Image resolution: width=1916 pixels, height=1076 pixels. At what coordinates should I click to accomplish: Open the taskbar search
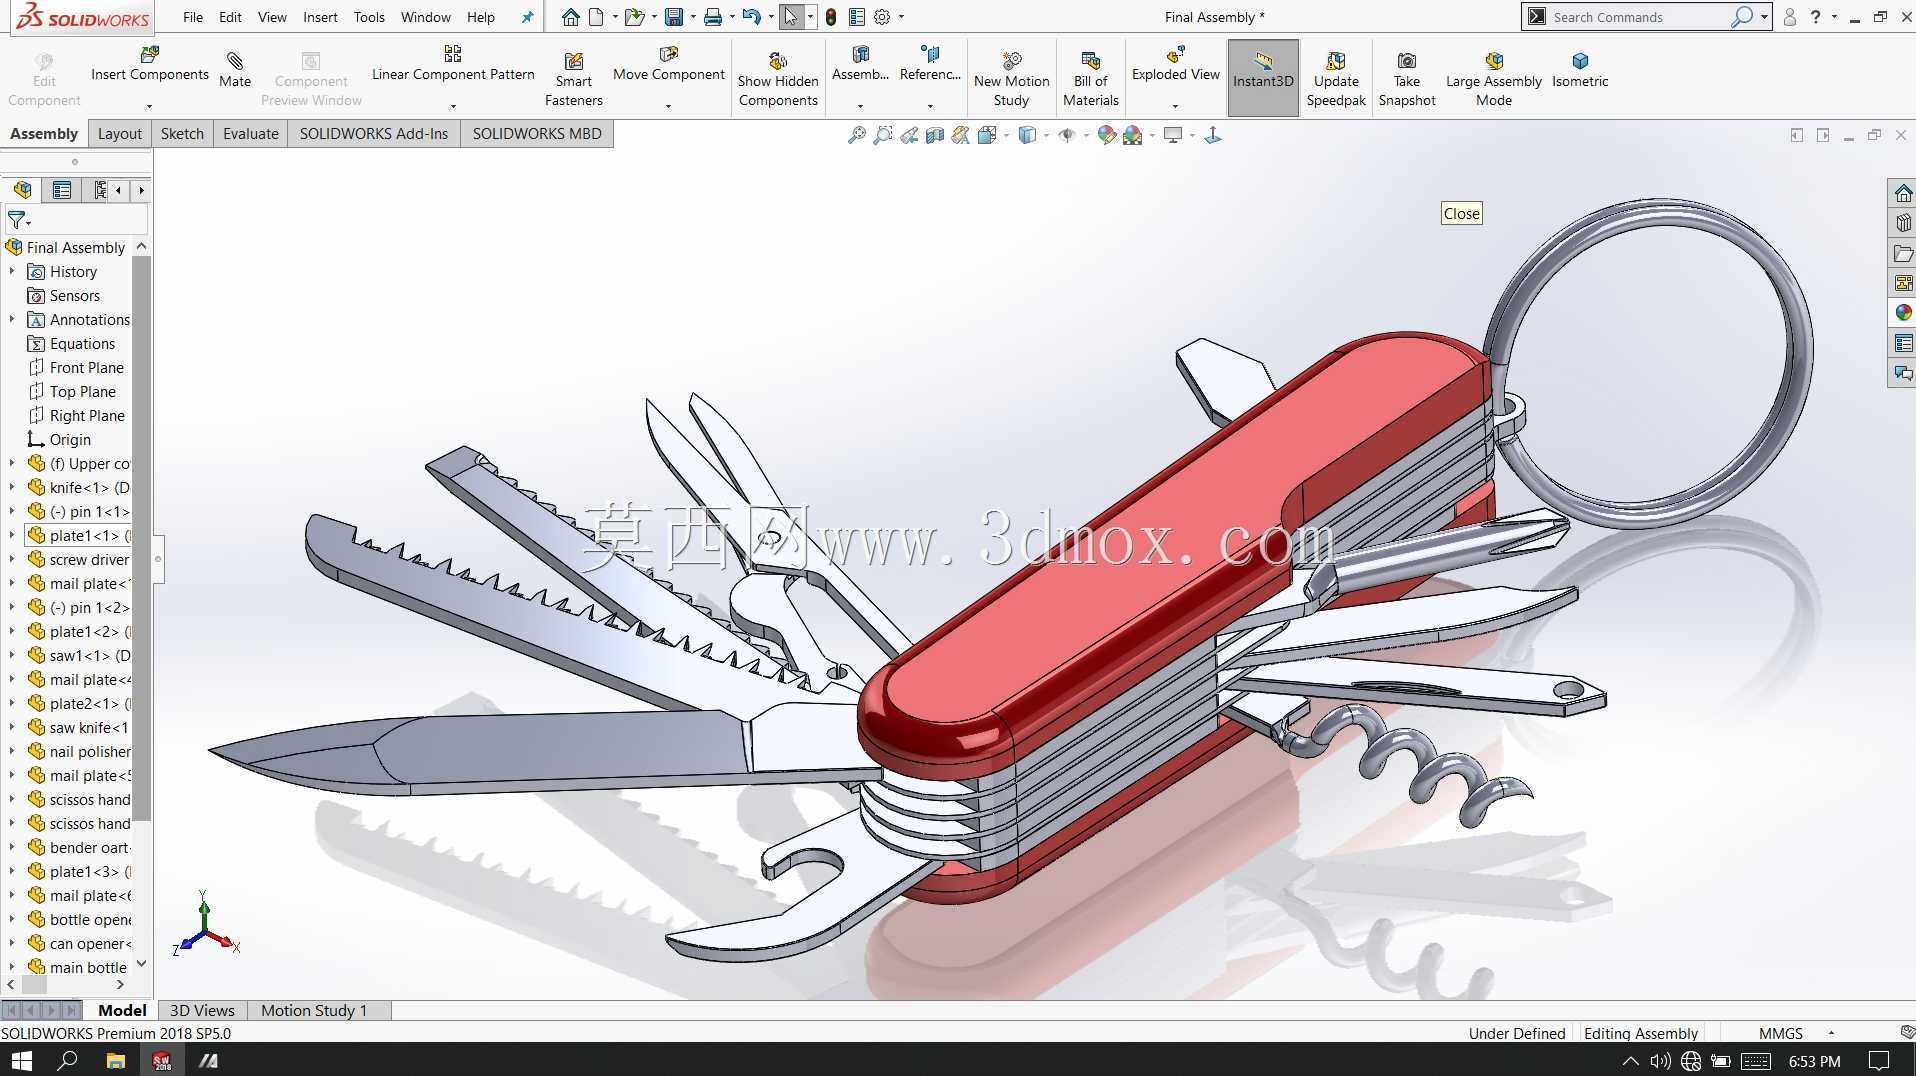click(68, 1060)
